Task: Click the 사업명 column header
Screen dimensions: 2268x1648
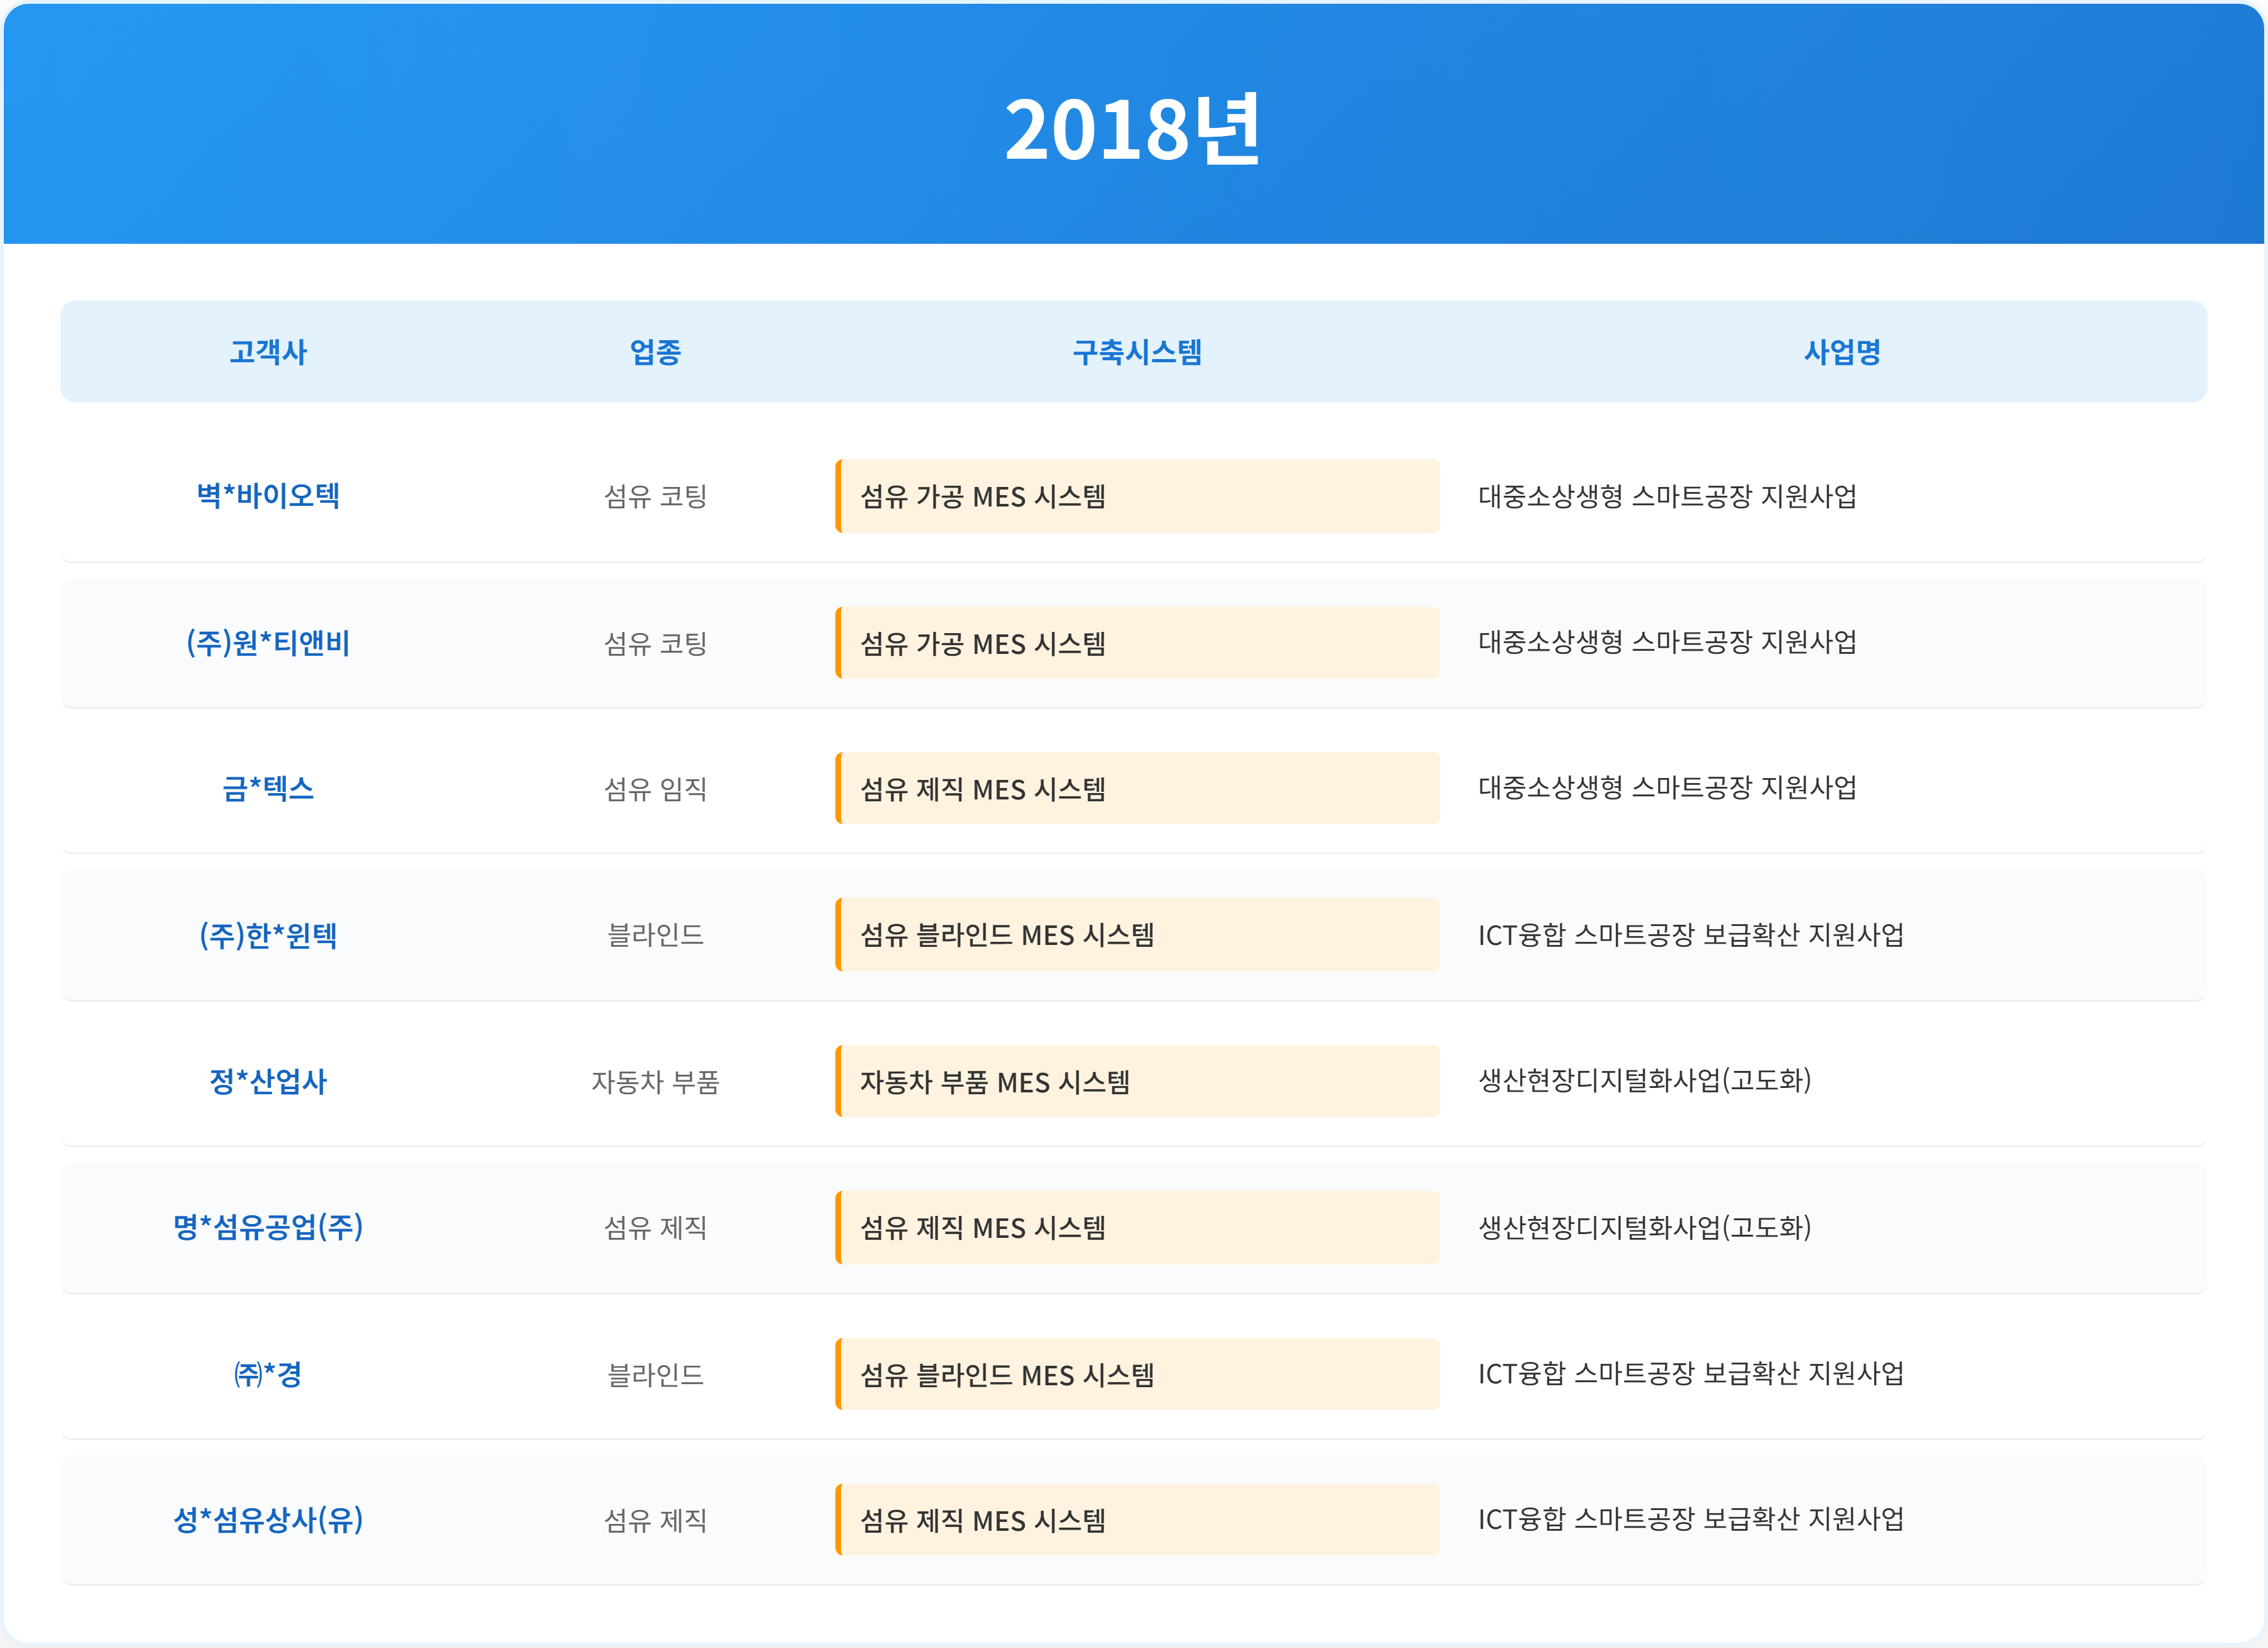Action: pos(1842,352)
